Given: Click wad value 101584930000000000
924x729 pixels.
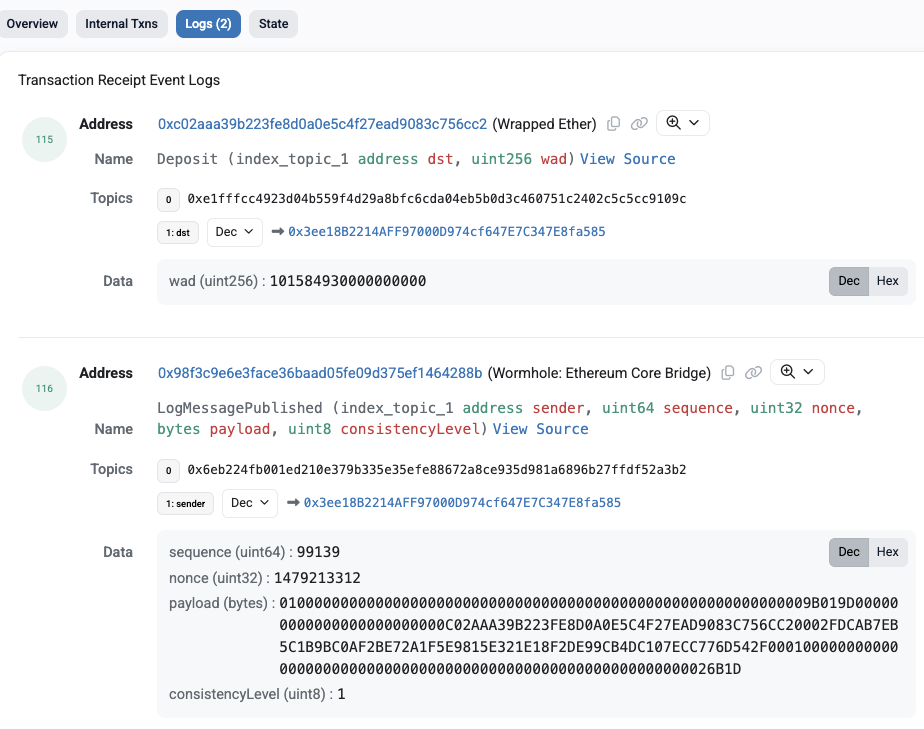Looking at the screenshot, I should pyautogui.click(x=348, y=281).
